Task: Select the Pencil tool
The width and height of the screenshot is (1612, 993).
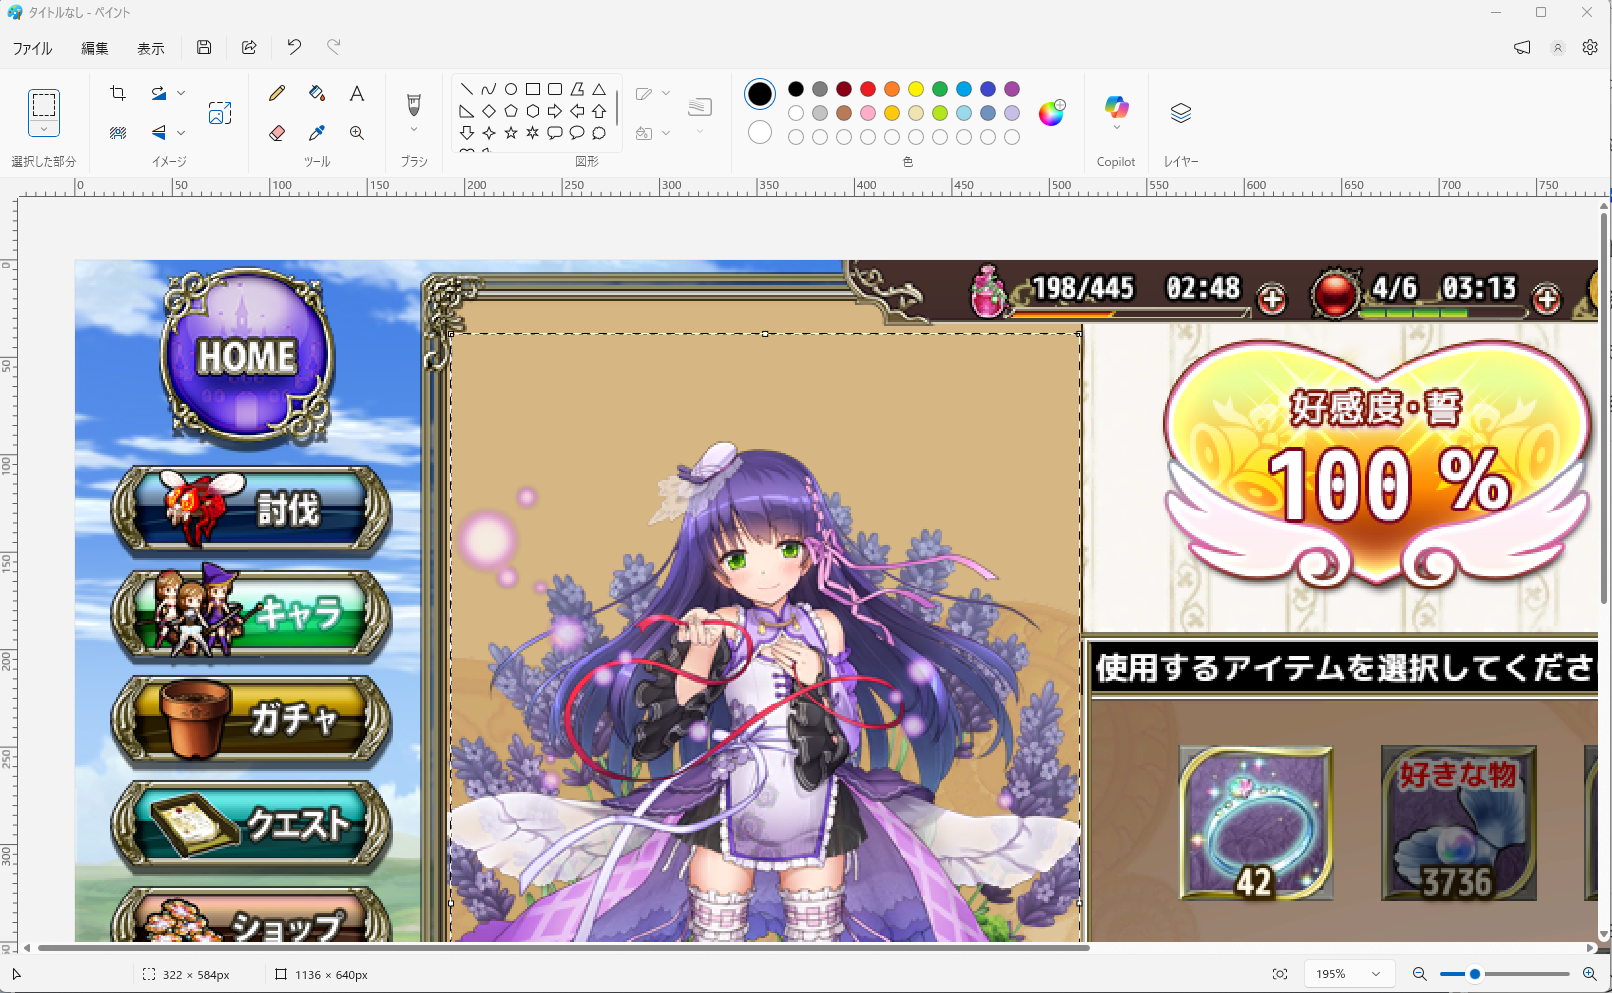Action: [277, 93]
